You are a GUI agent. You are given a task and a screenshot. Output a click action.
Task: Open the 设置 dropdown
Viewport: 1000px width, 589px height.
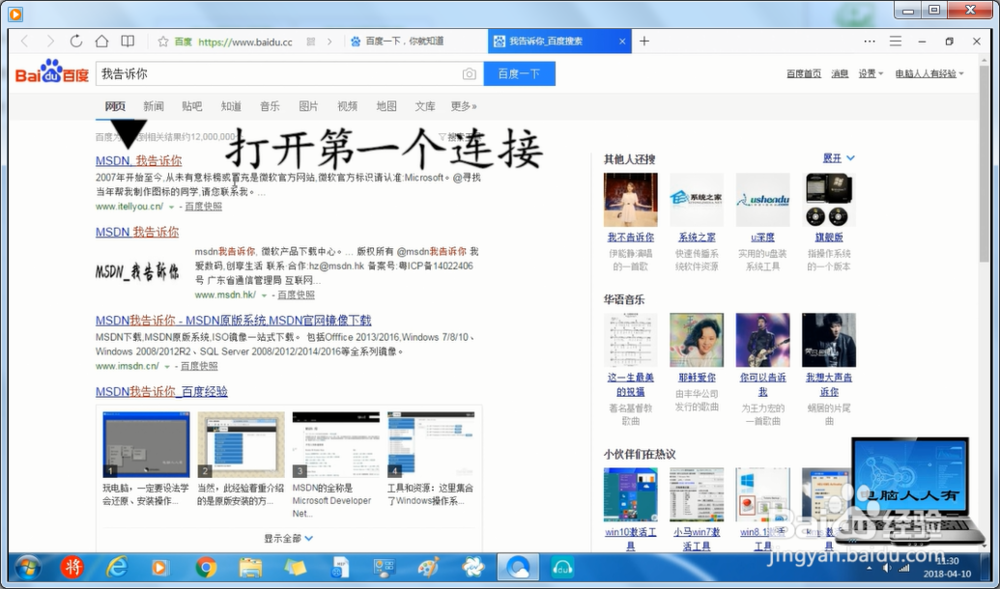(871, 74)
